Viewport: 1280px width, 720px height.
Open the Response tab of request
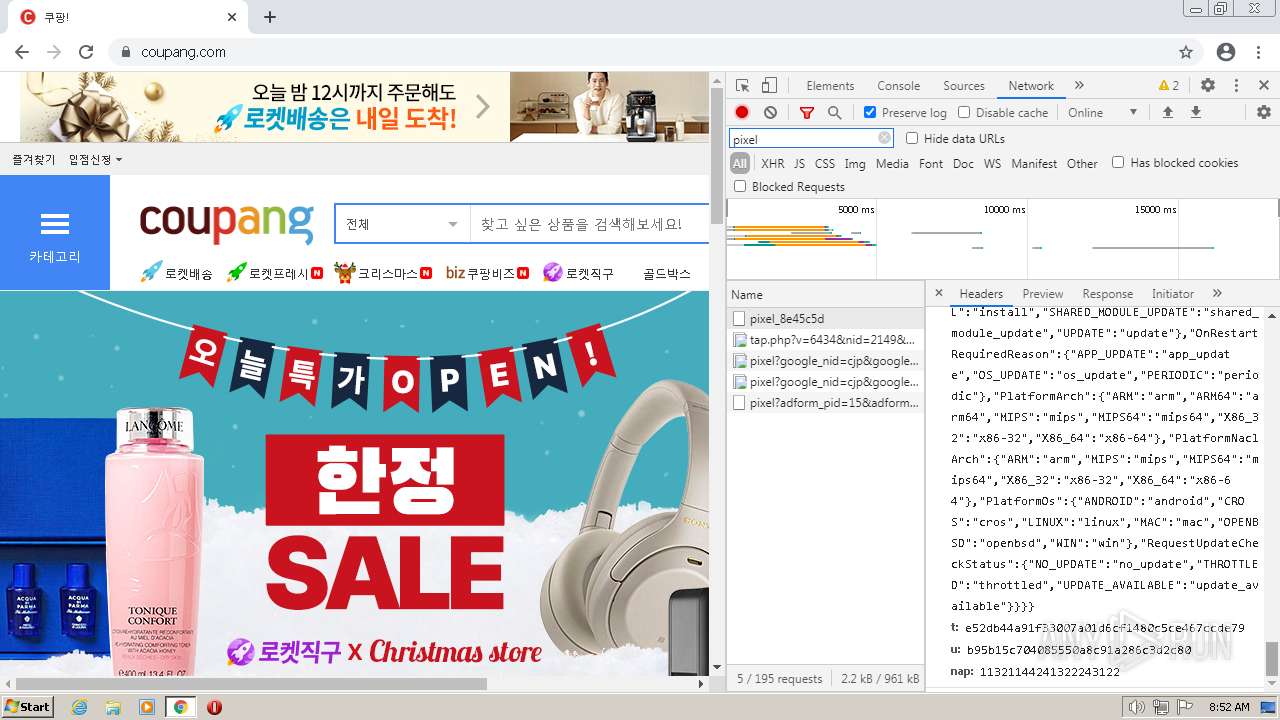(1107, 294)
